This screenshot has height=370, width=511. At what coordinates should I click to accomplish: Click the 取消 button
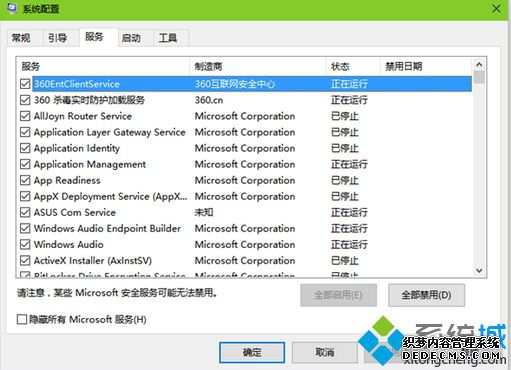coord(325,352)
